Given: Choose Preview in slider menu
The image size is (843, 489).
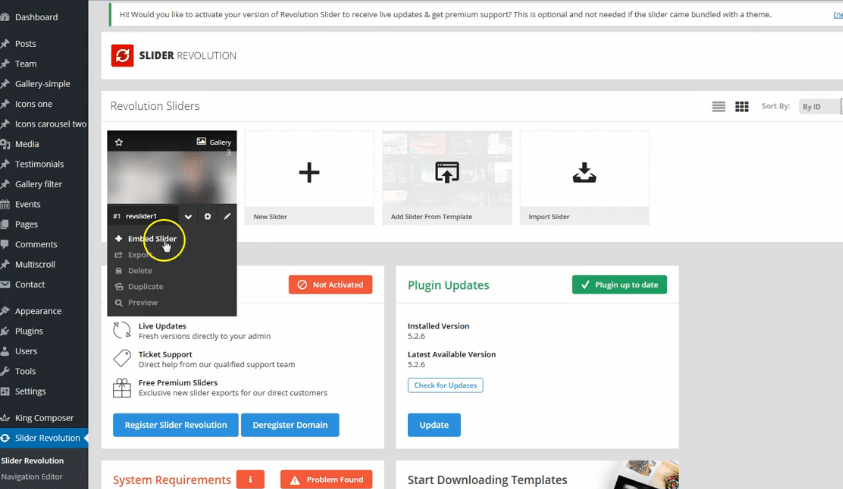Looking at the screenshot, I should 142,302.
